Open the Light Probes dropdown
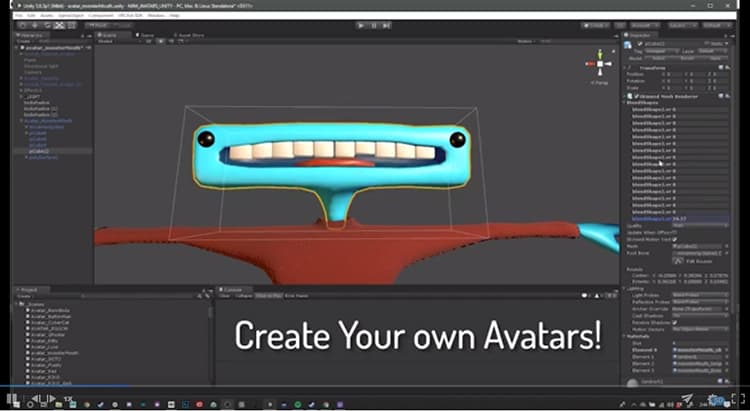Screen dimensions: 750x411 pos(700,295)
